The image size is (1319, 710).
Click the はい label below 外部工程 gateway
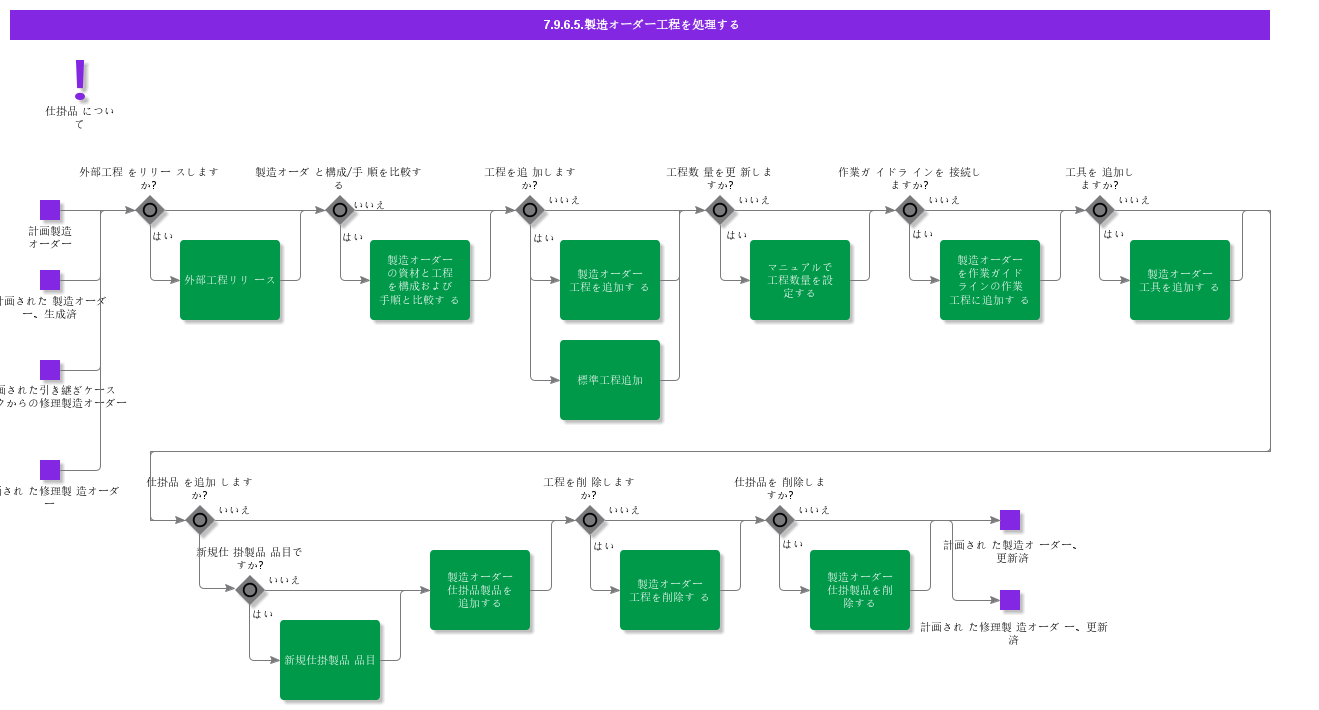click(x=163, y=236)
